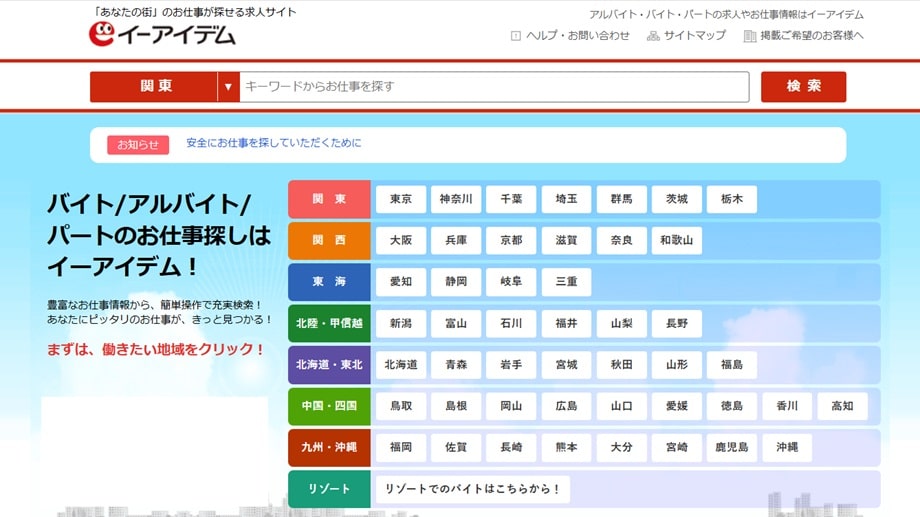Select the 北海道・東北 region header
This screenshot has height=517, width=920.
(x=329, y=364)
